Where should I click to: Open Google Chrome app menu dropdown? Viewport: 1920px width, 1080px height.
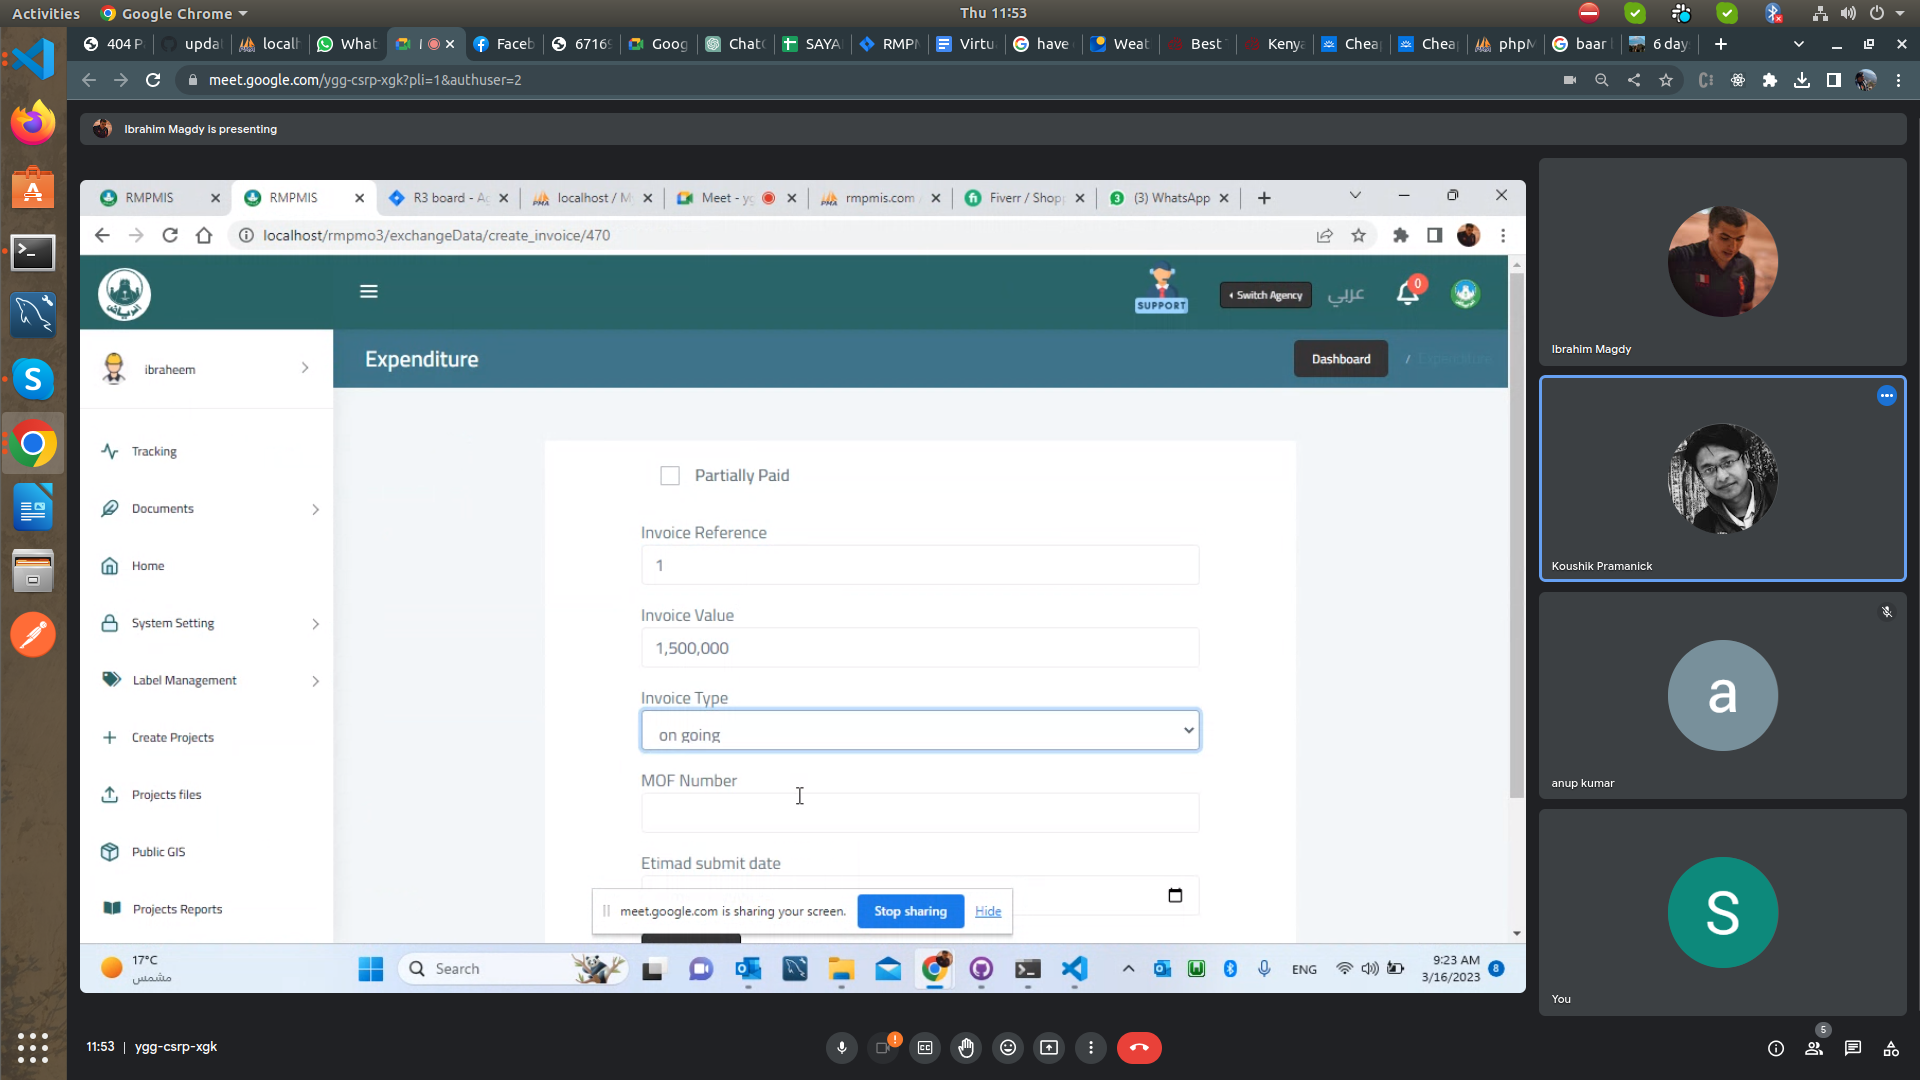(x=175, y=13)
